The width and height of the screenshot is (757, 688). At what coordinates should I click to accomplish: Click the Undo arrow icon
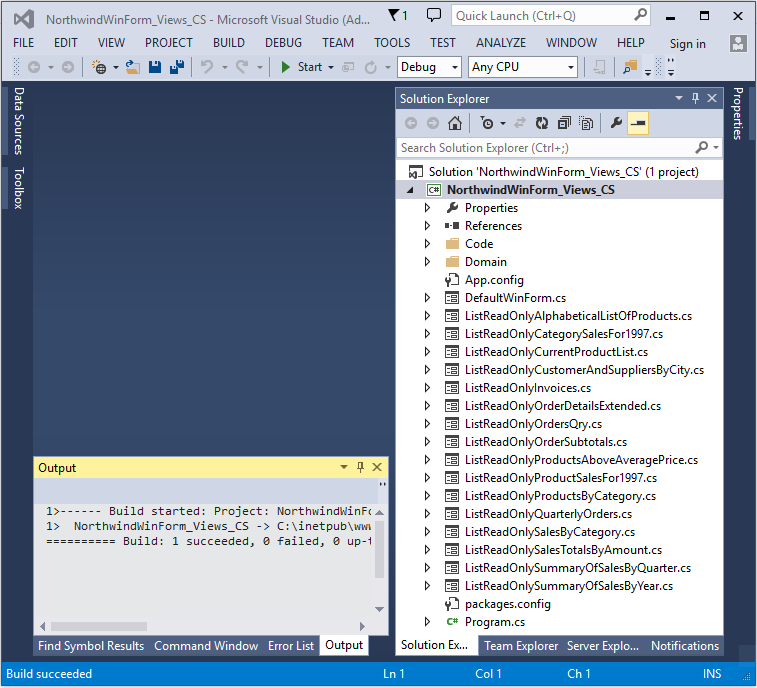[x=207, y=67]
